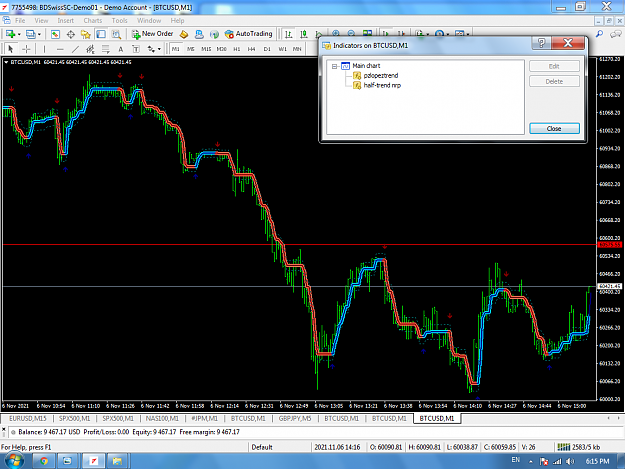
Task: Switch timeframe to H1
Action: coord(237,49)
